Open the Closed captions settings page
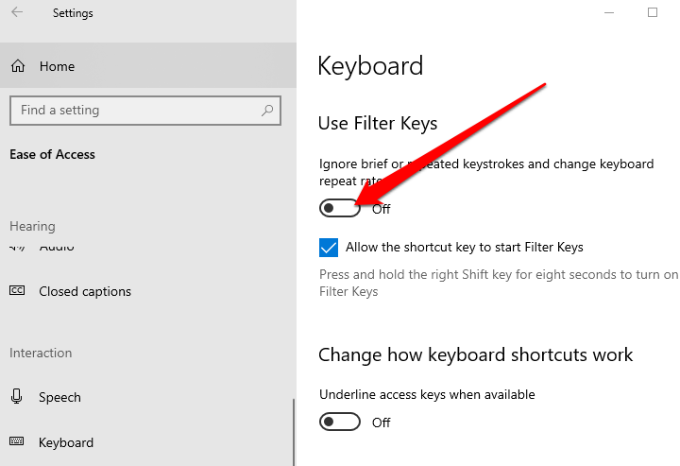 coord(85,292)
